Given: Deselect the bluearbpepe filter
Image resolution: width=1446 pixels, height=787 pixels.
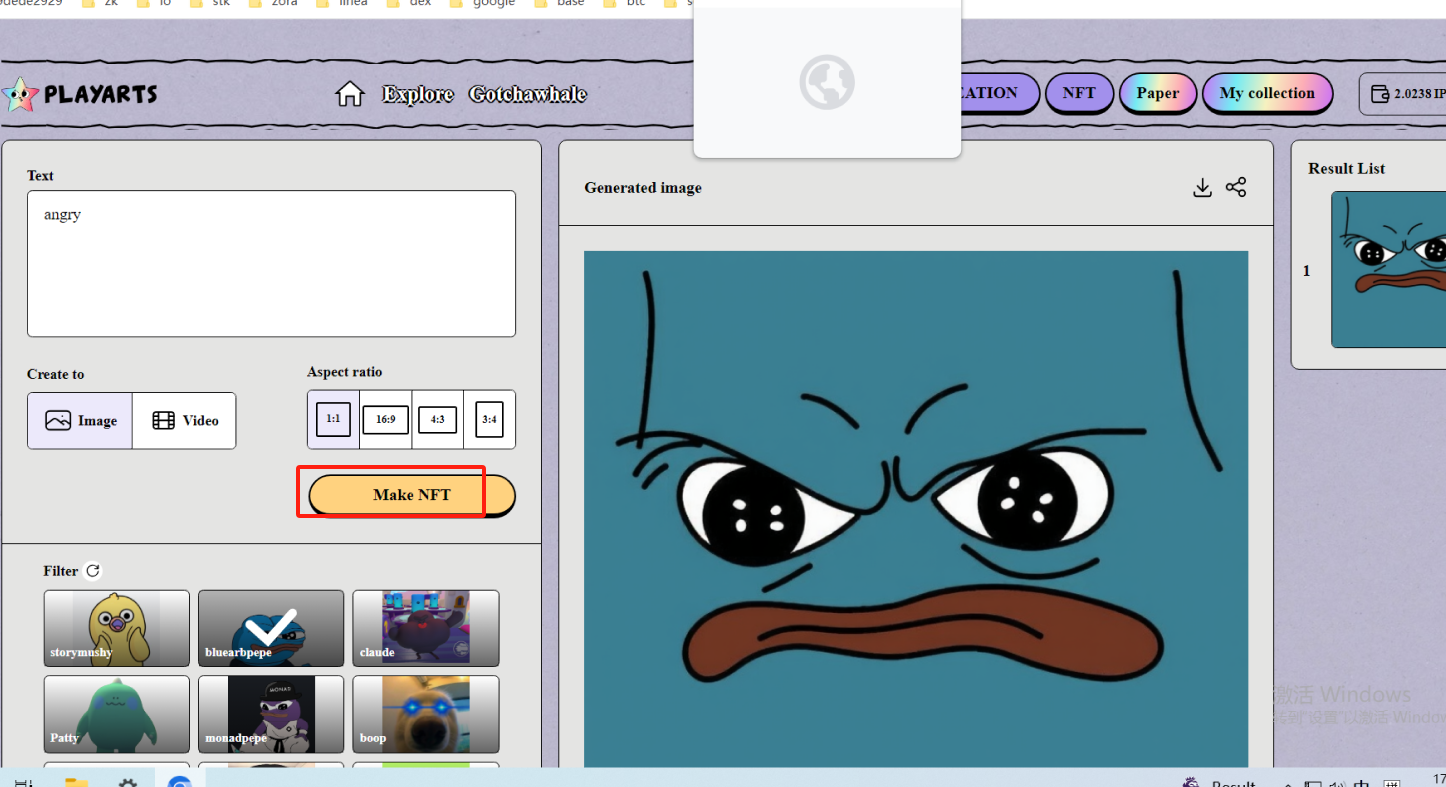Looking at the screenshot, I should click(271, 628).
